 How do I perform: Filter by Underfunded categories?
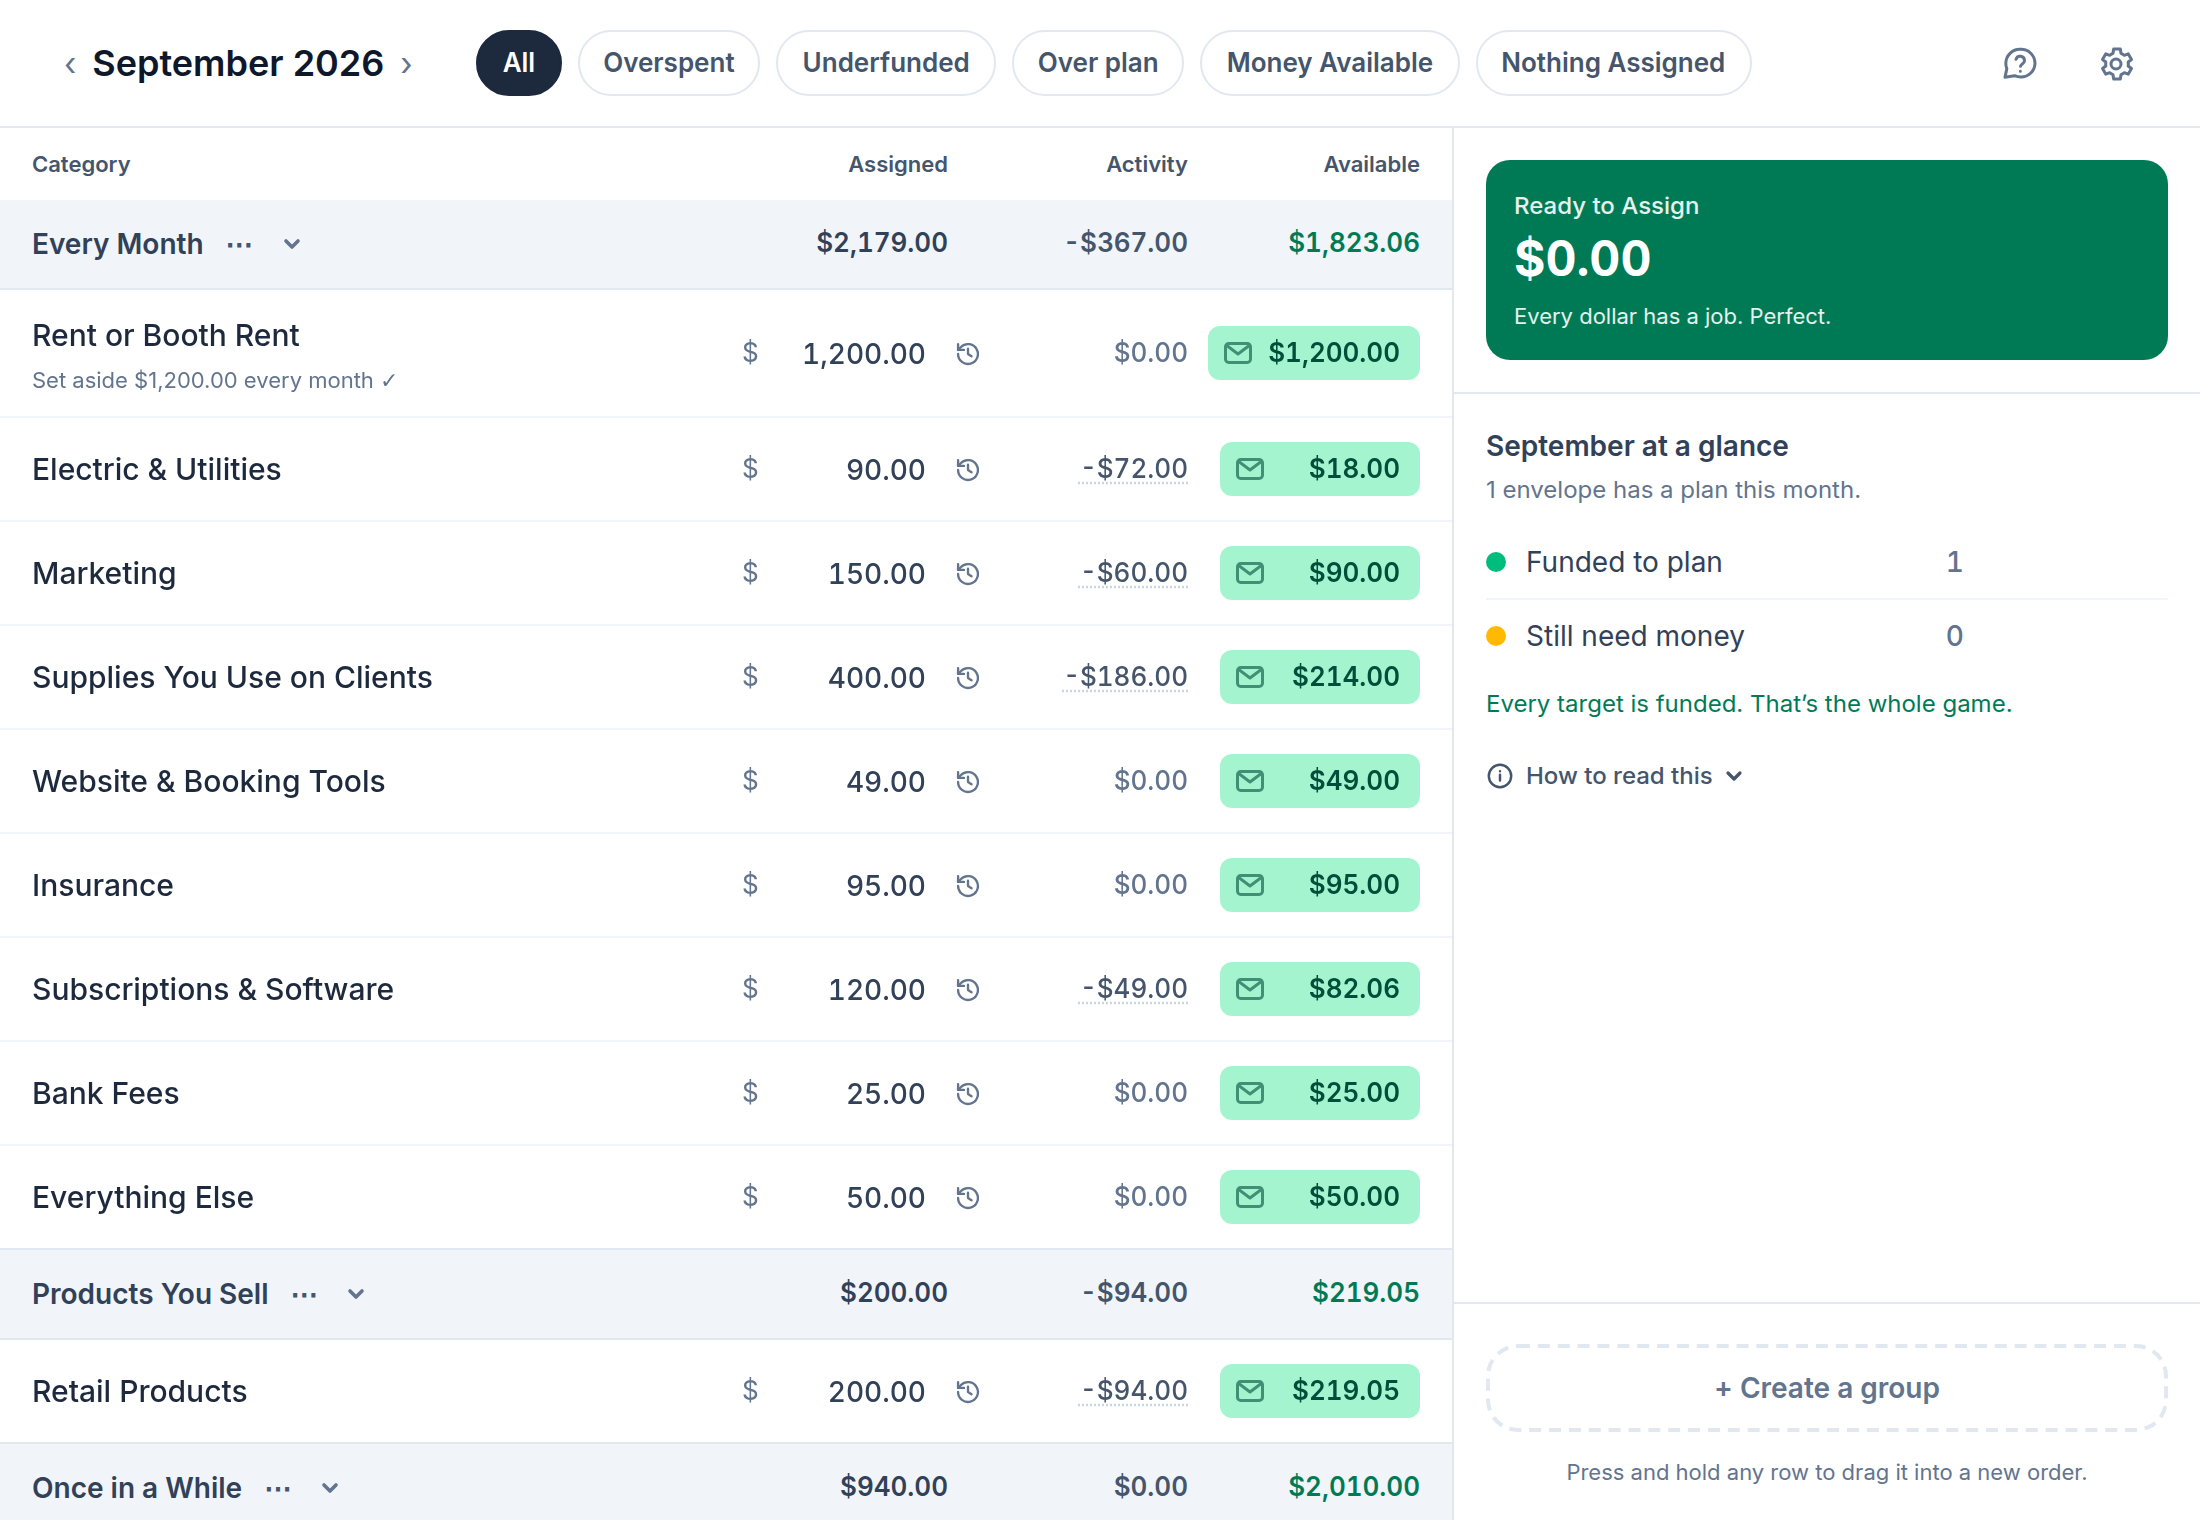click(885, 63)
